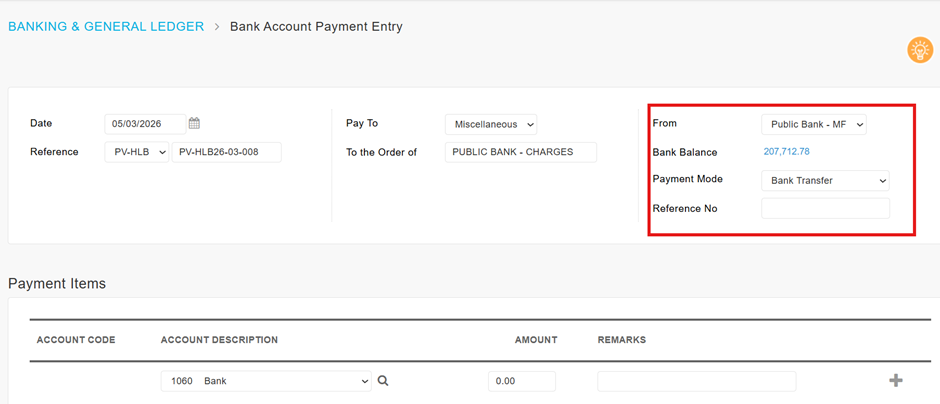940x404 pixels.
Task: Click the empty Reference No field
Action: click(825, 208)
